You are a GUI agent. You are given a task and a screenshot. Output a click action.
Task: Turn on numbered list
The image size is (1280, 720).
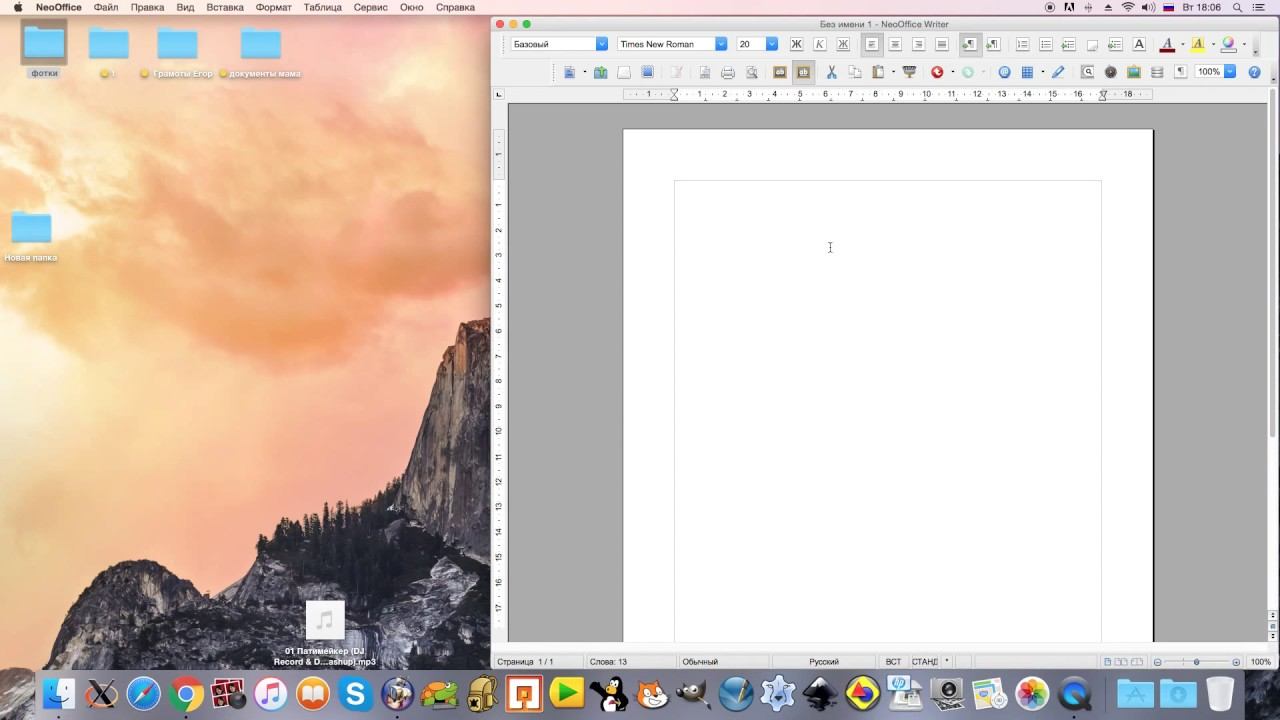tap(1022, 44)
